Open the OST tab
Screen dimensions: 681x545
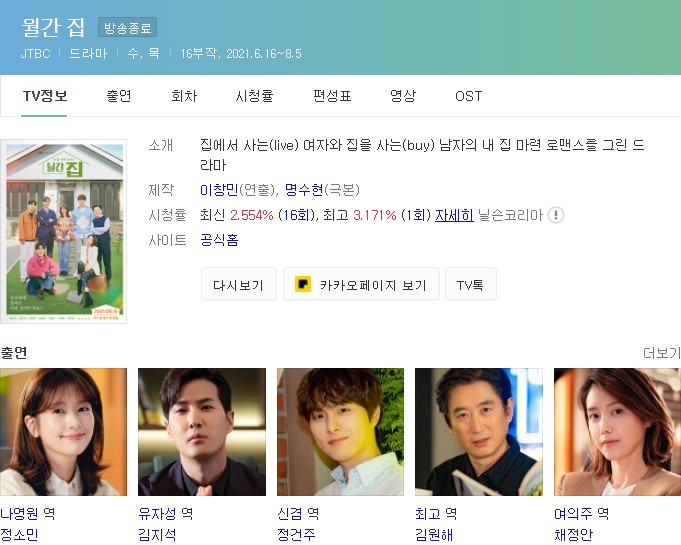coord(469,96)
